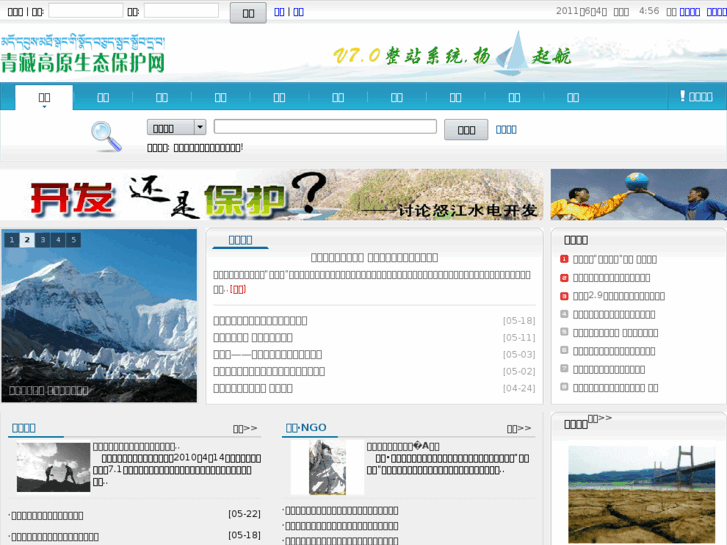Open the blue link right of search button

pos(506,129)
